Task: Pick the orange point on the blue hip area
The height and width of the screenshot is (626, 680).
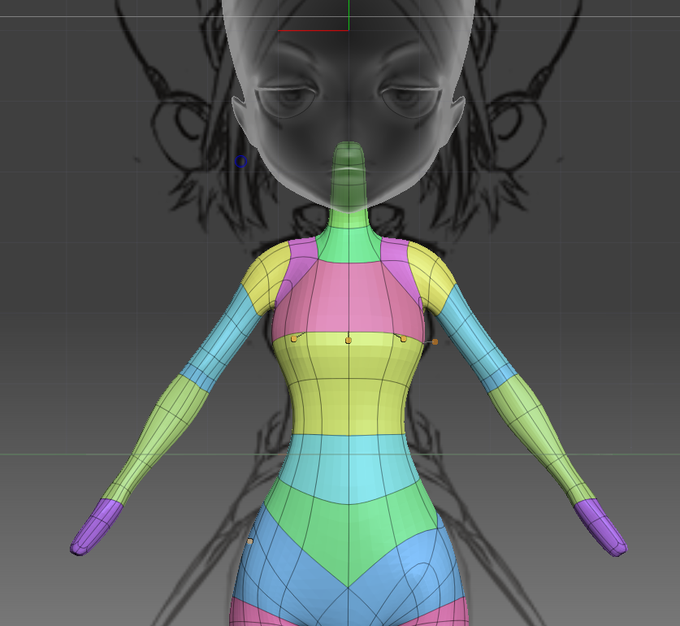Action: 250,541
